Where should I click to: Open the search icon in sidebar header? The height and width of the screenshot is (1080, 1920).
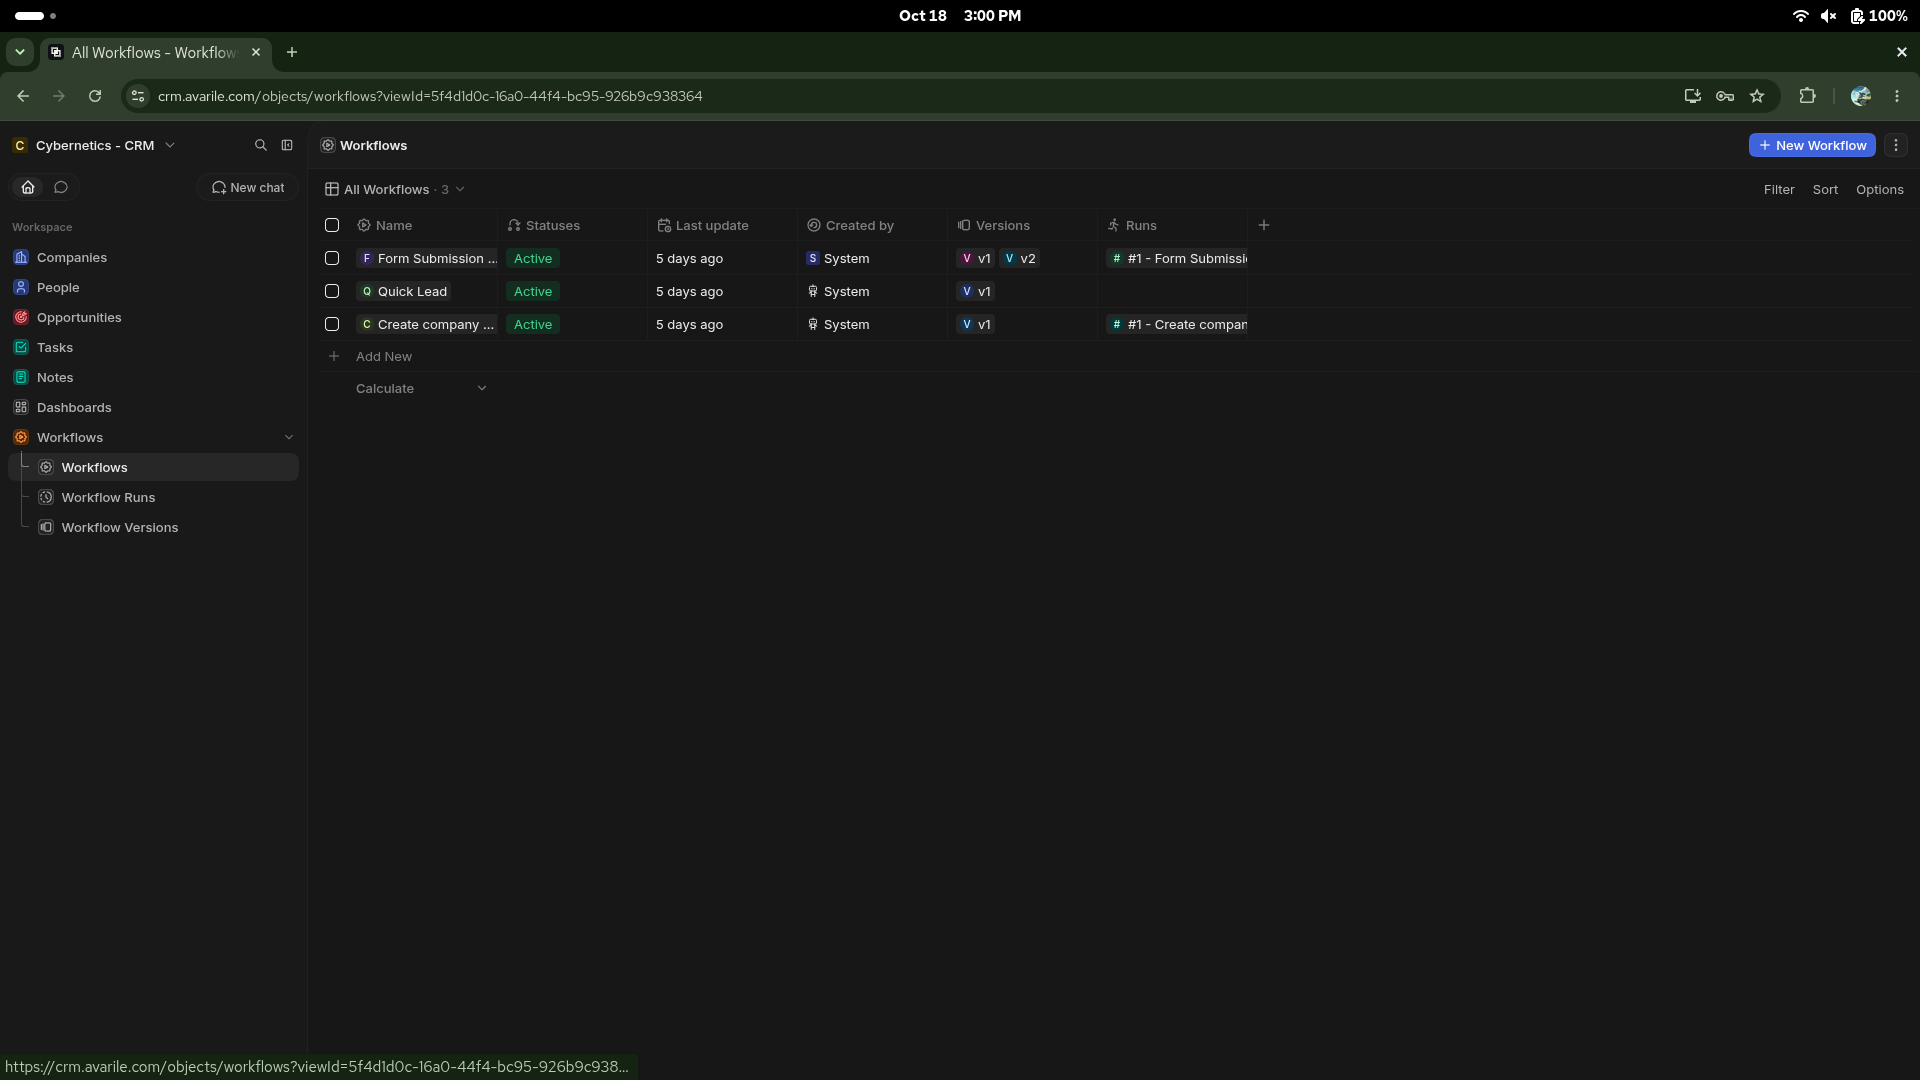point(261,145)
